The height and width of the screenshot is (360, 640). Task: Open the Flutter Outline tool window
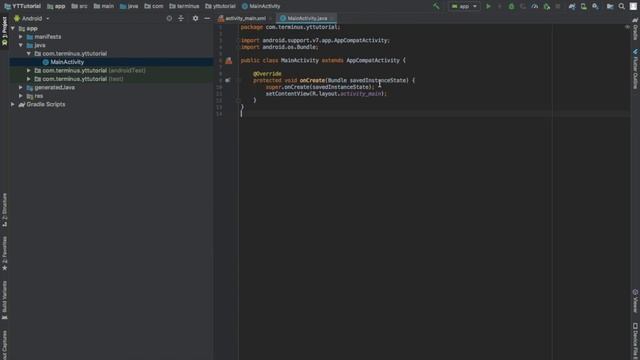635,69
